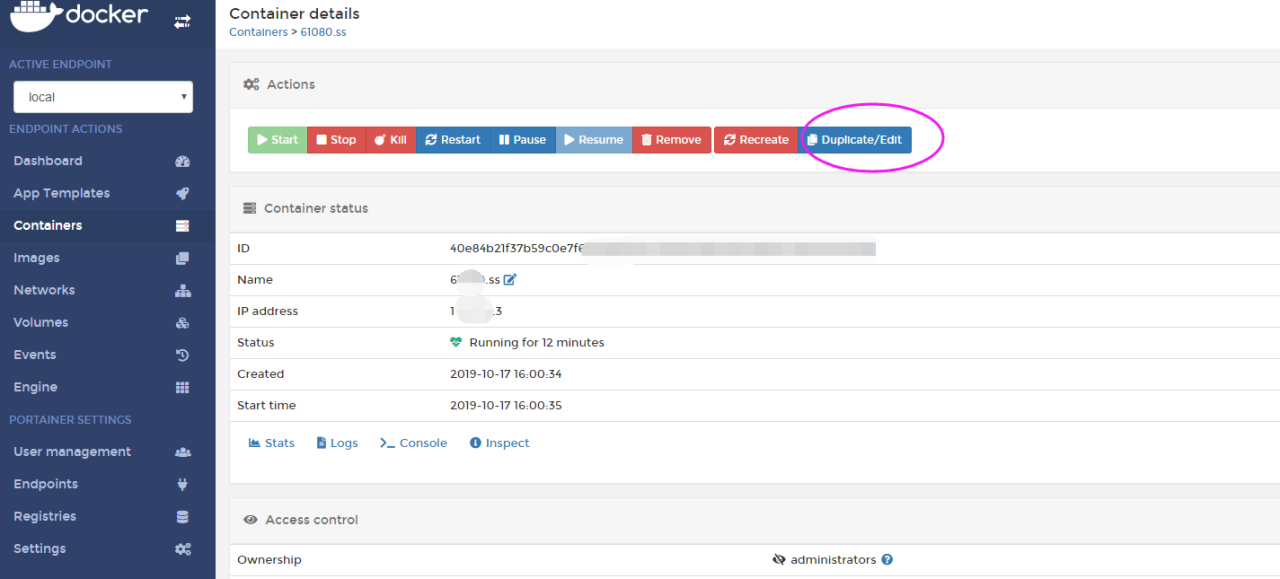Open the container Console link
The height and width of the screenshot is (579, 1280).
click(x=414, y=443)
